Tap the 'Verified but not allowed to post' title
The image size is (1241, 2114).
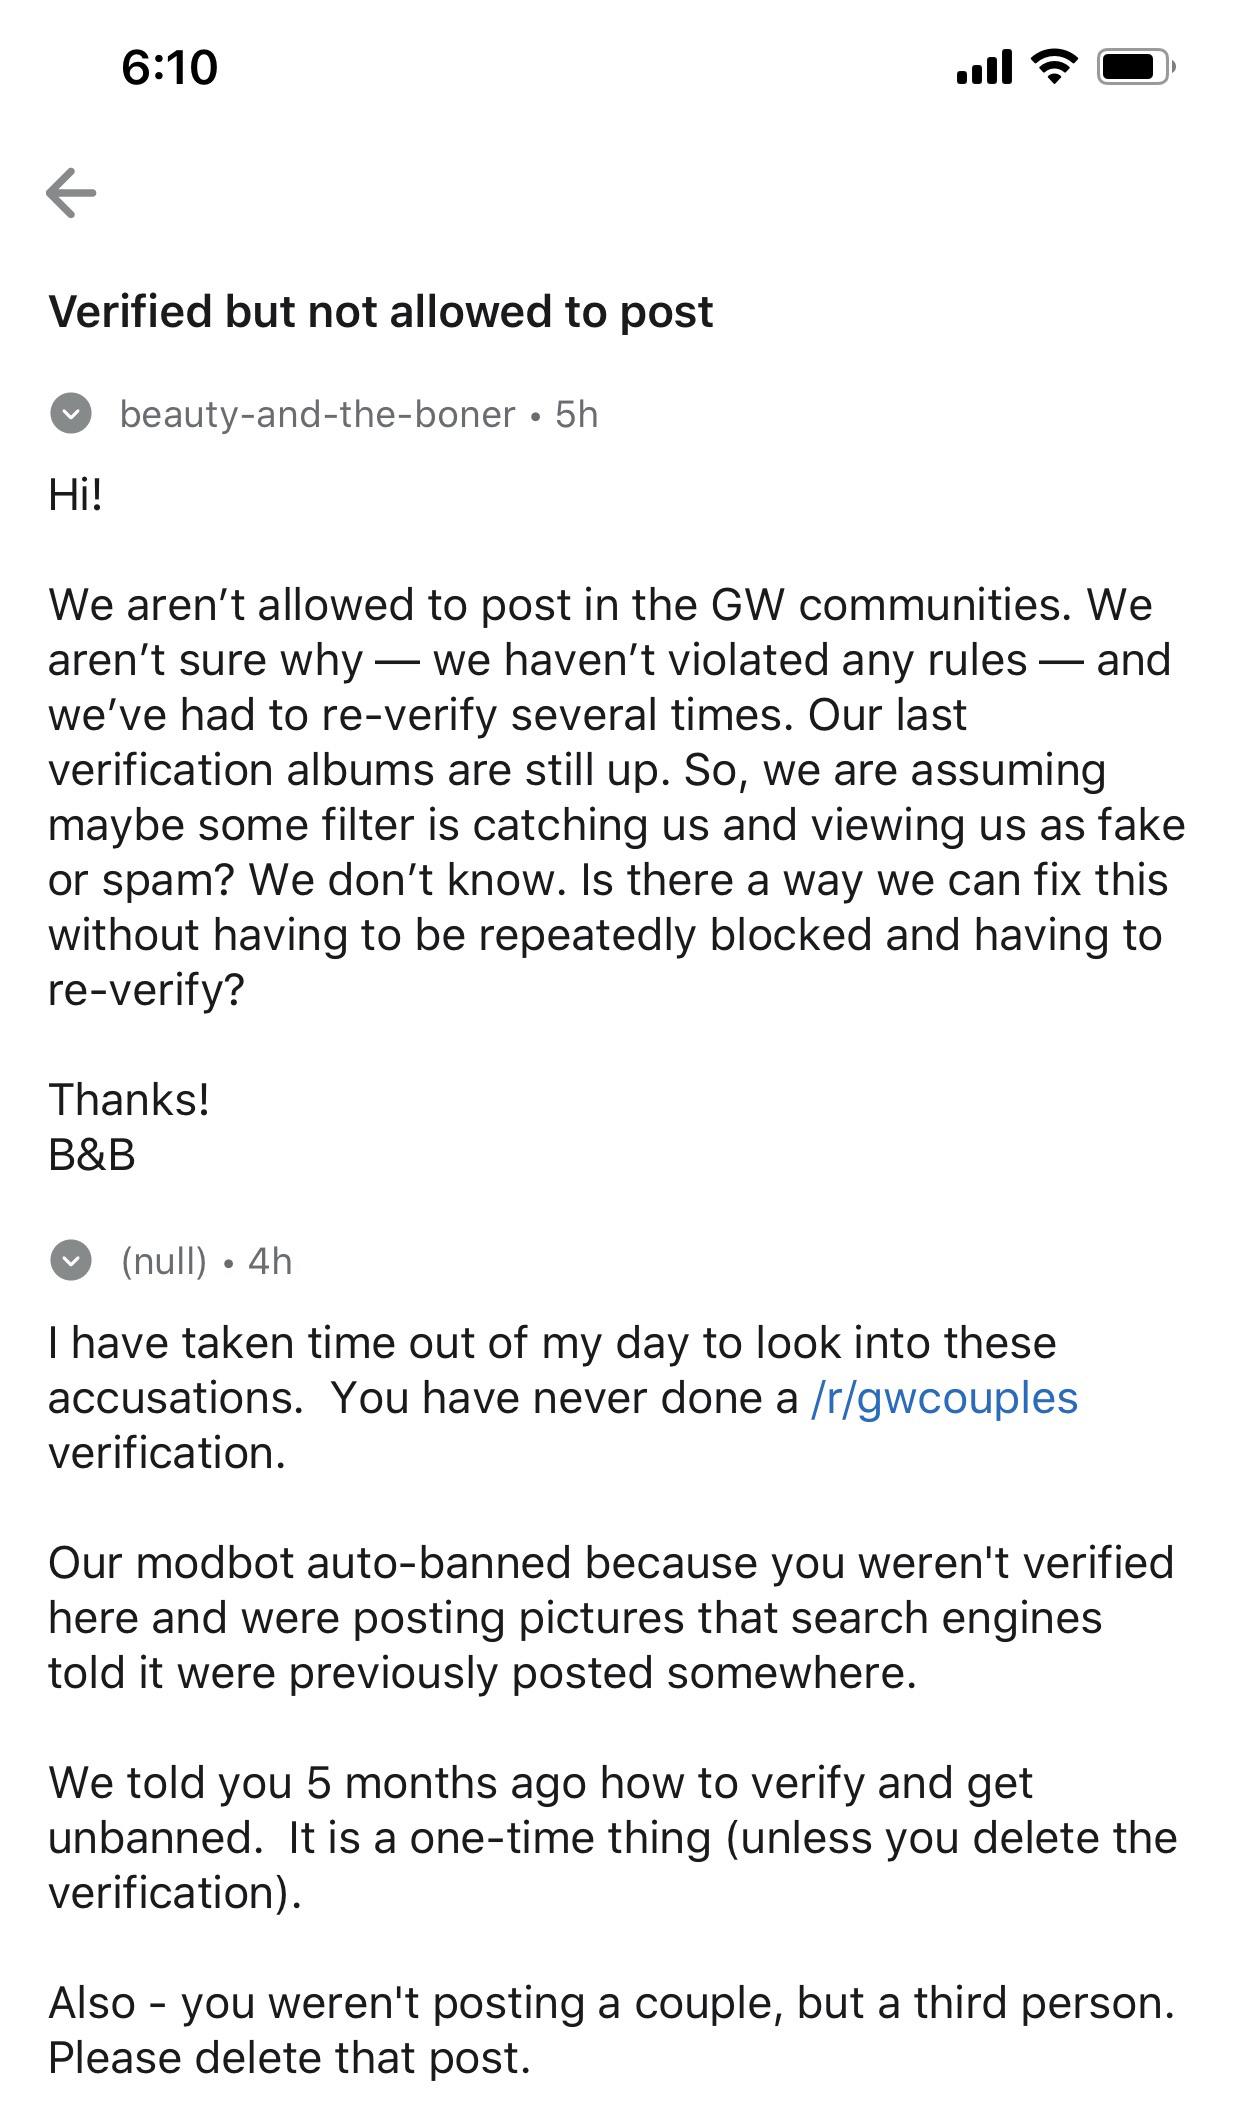pyautogui.click(x=381, y=311)
